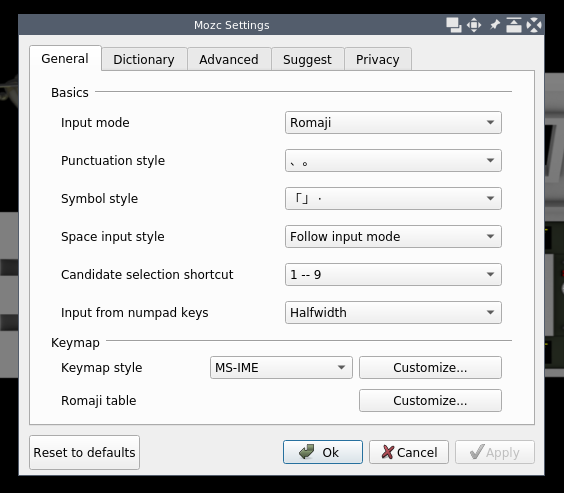Close the Mozc Settings window
Viewport: 564px width, 493px height.
[534, 25]
